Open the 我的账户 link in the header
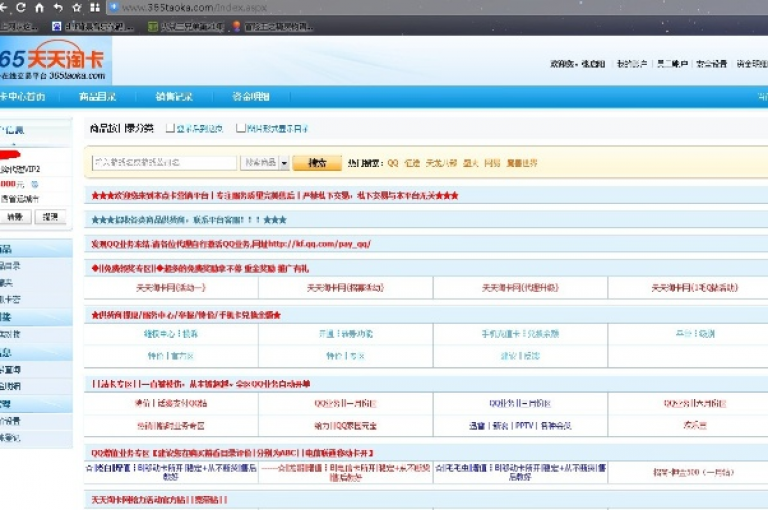This screenshot has width=768, height=510. pyautogui.click(x=632, y=64)
